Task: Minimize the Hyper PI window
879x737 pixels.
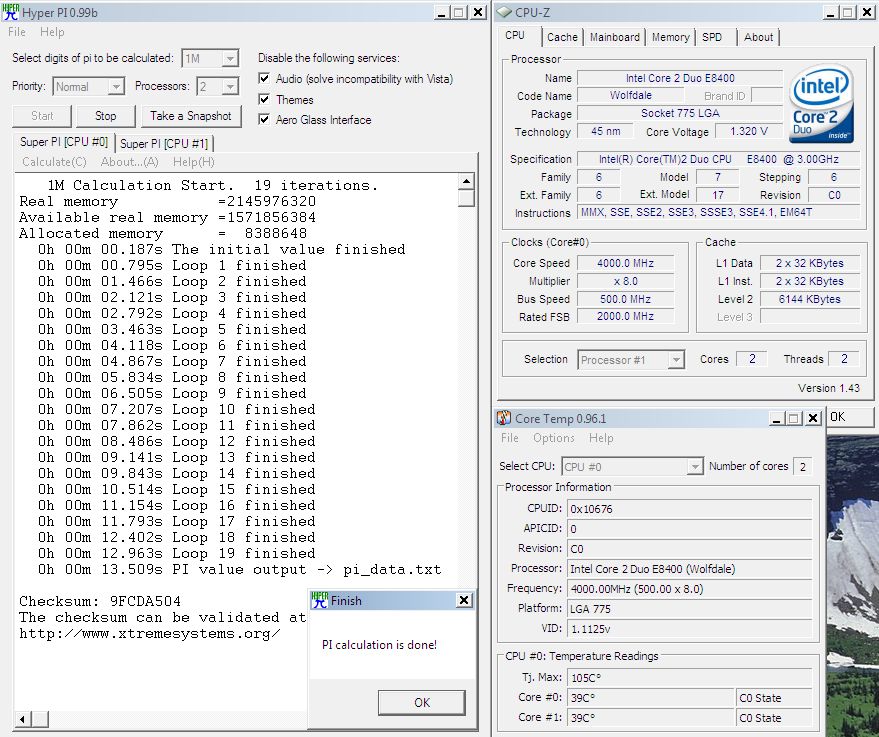Action: pyautogui.click(x=442, y=12)
